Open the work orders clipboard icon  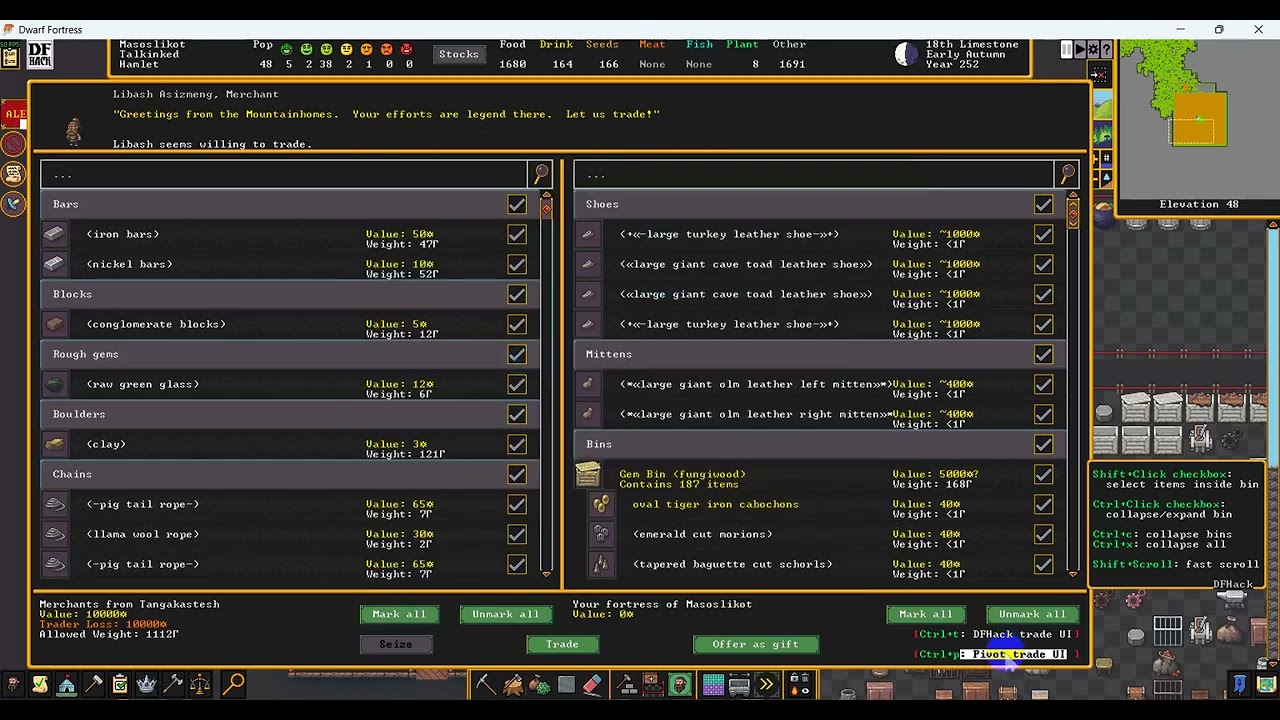(120, 685)
